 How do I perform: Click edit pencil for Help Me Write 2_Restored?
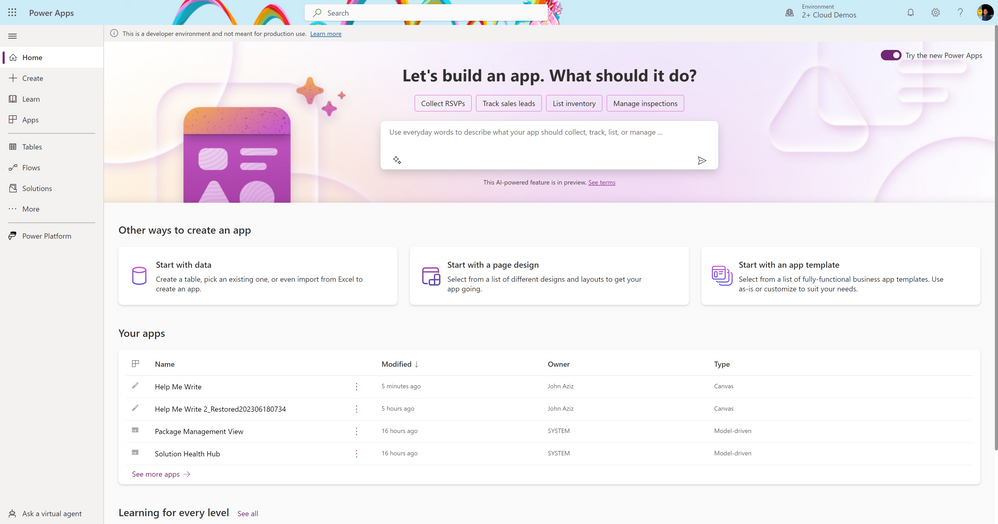(135, 408)
